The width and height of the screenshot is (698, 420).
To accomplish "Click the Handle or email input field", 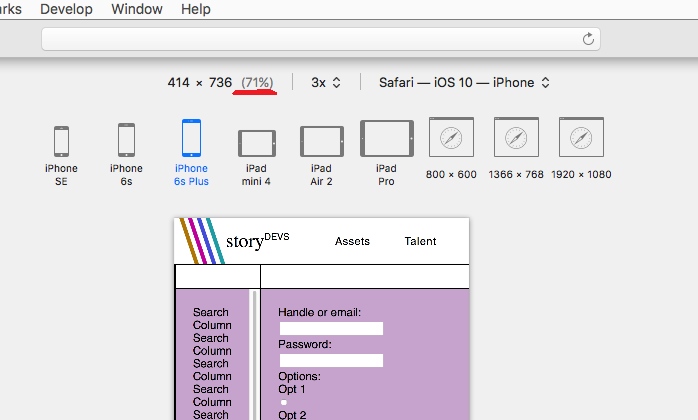I will point(331,328).
